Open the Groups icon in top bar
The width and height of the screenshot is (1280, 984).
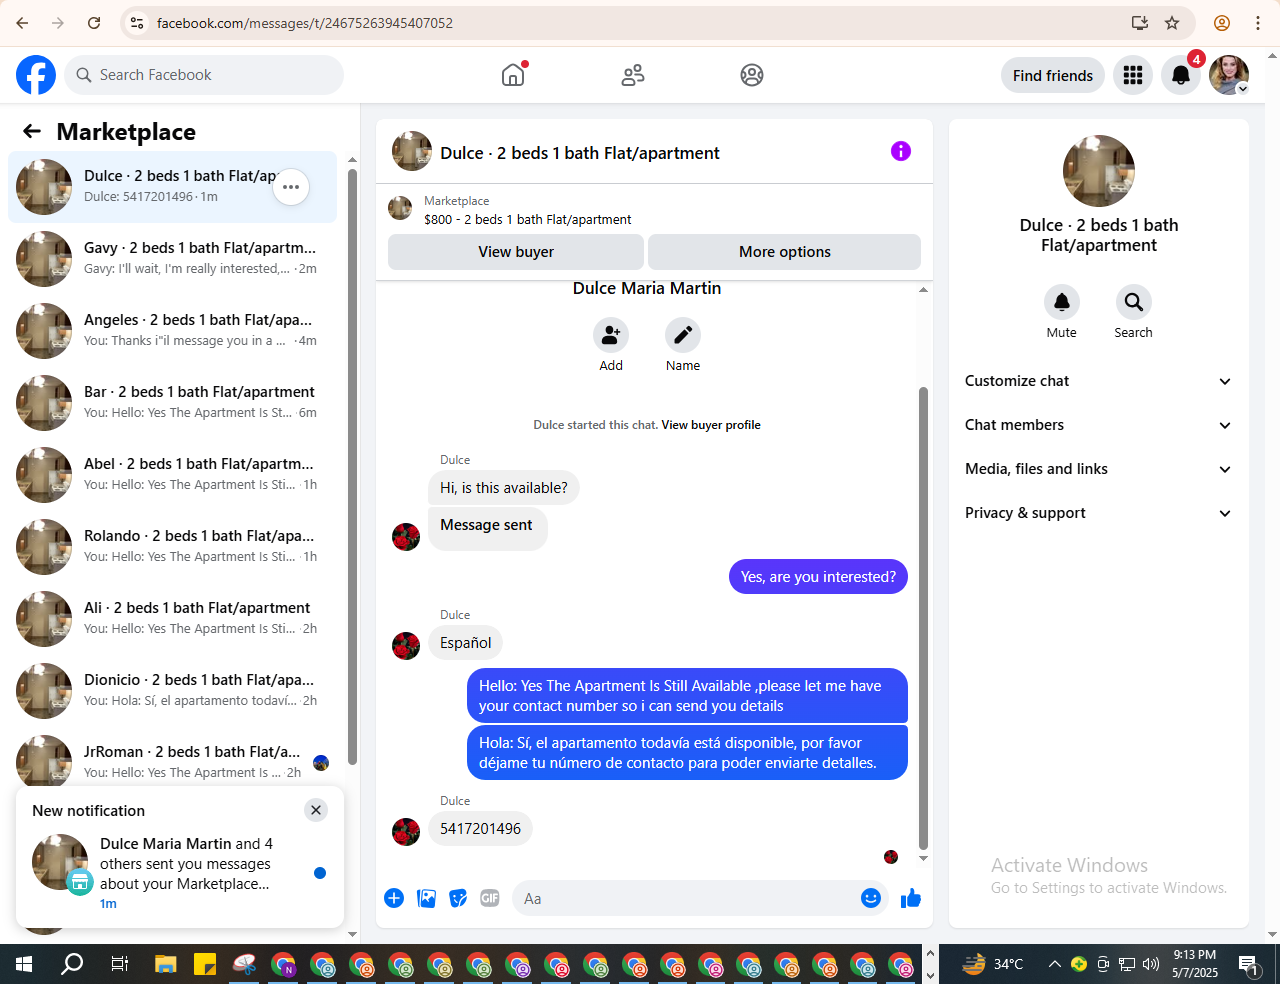tap(752, 75)
